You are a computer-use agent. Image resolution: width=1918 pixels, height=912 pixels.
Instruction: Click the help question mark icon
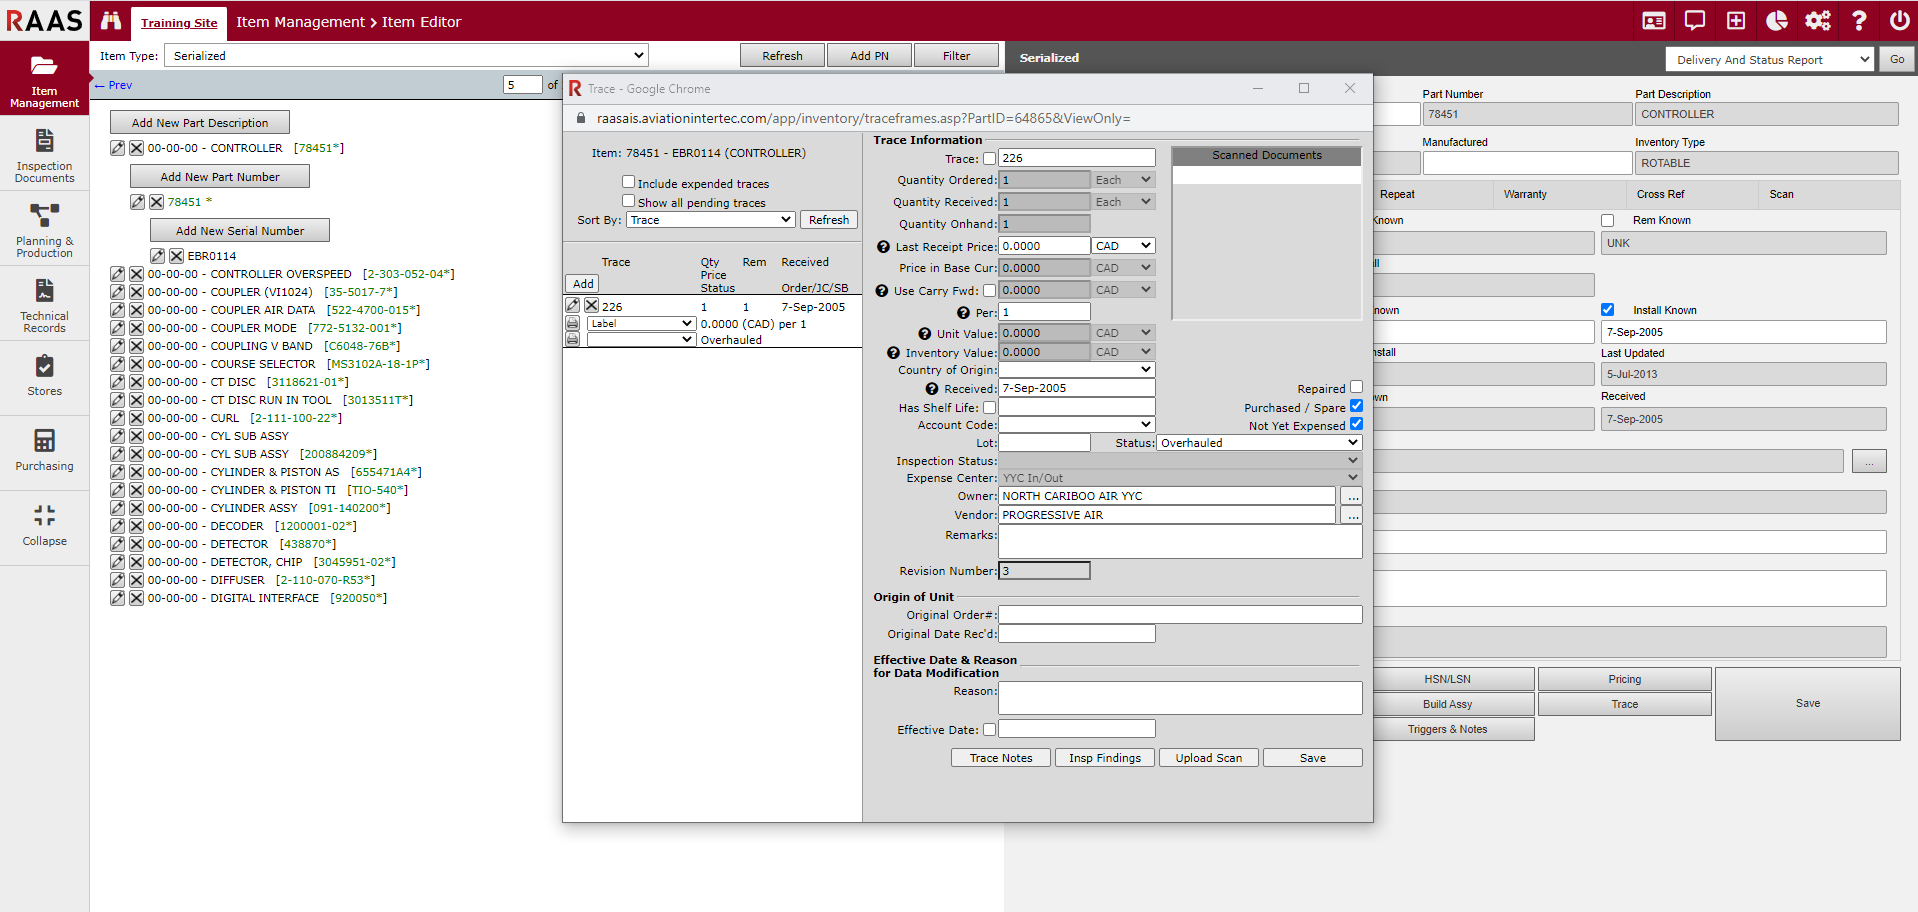click(1859, 21)
